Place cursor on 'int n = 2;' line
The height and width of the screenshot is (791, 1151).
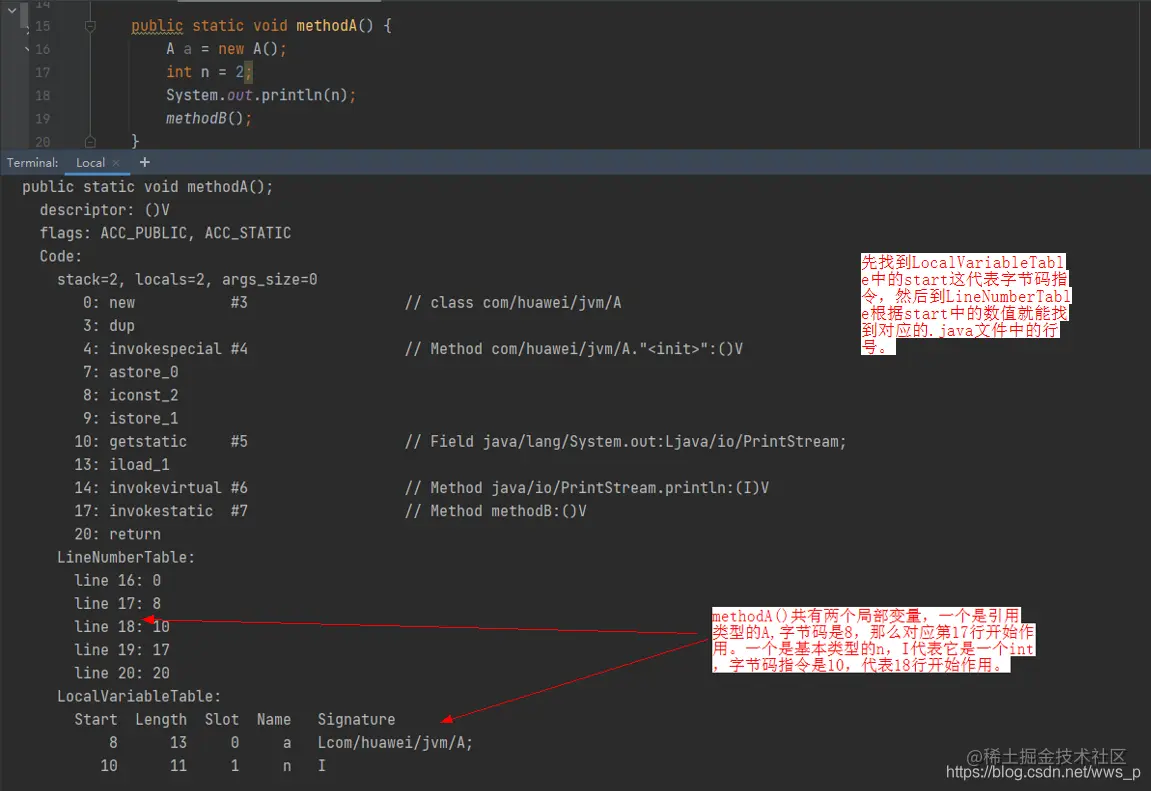tap(208, 72)
